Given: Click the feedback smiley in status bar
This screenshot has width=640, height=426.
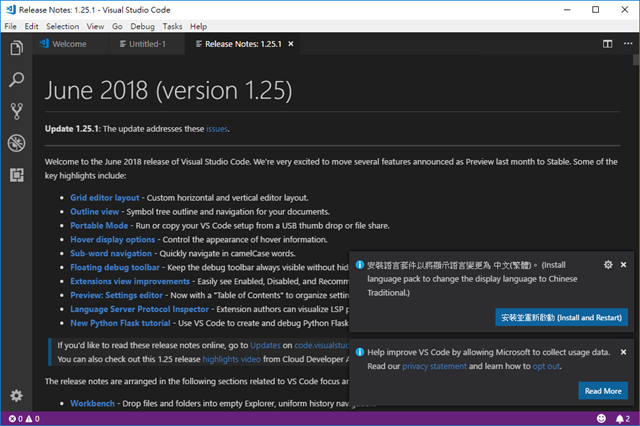Looking at the screenshot, I should coord(601,418).
